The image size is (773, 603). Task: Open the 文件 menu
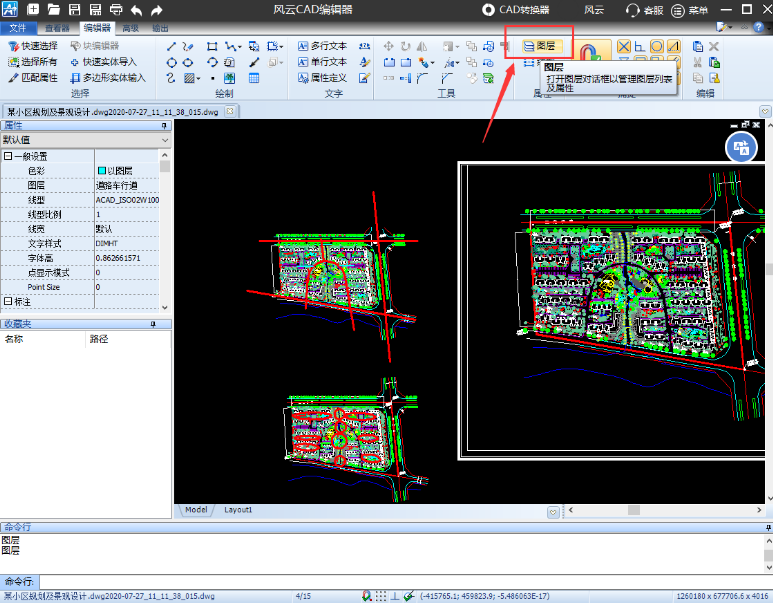pyautogui.click(x=18, y=29)
